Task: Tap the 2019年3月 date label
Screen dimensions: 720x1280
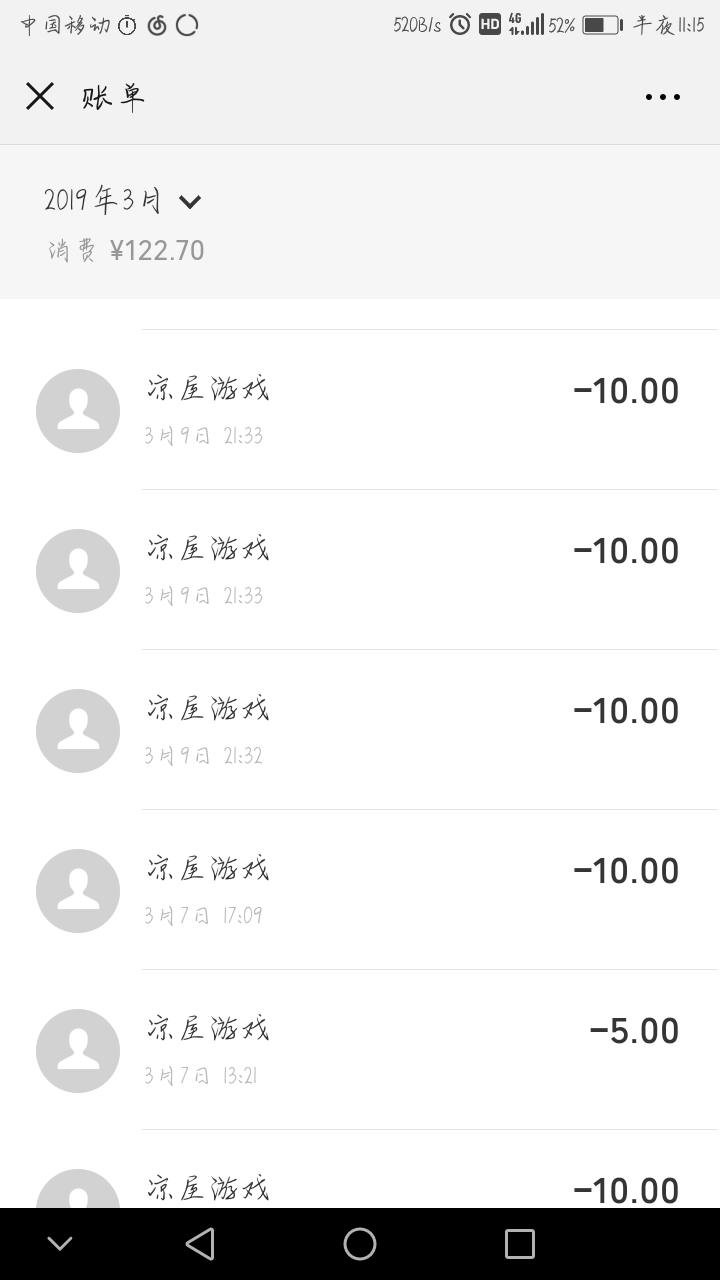Action: (102, 200)
